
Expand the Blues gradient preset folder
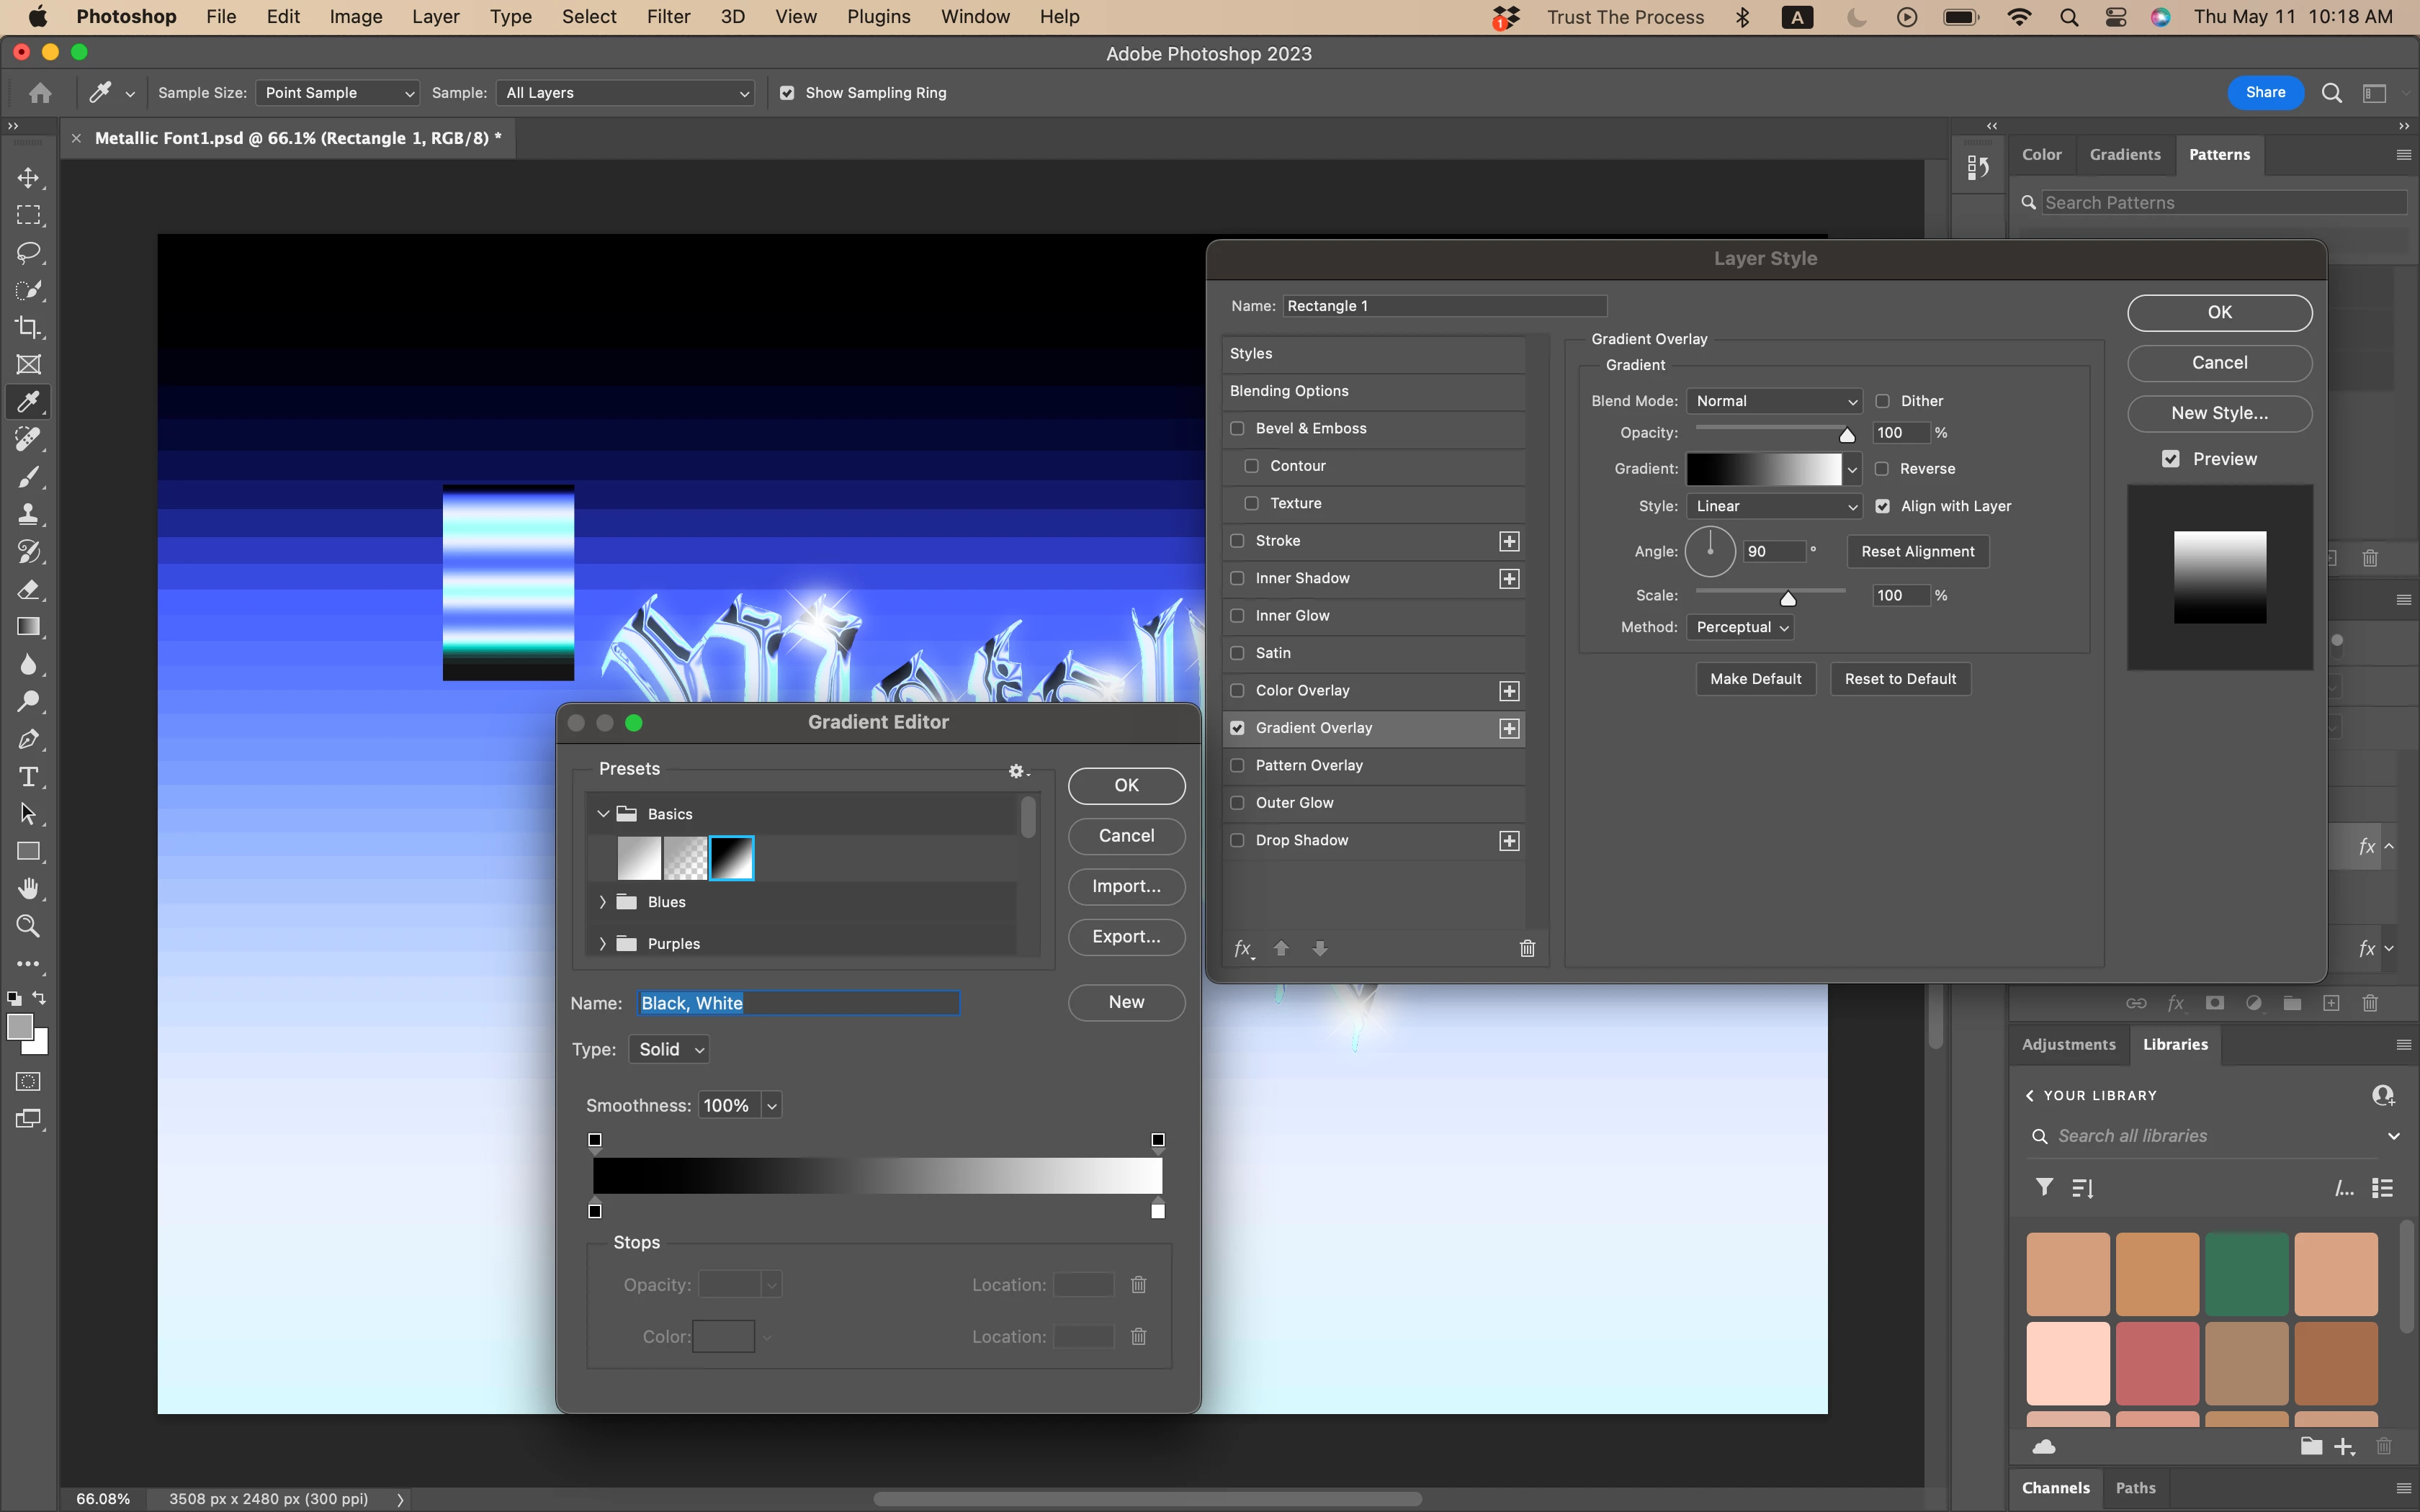click(603, 902)
